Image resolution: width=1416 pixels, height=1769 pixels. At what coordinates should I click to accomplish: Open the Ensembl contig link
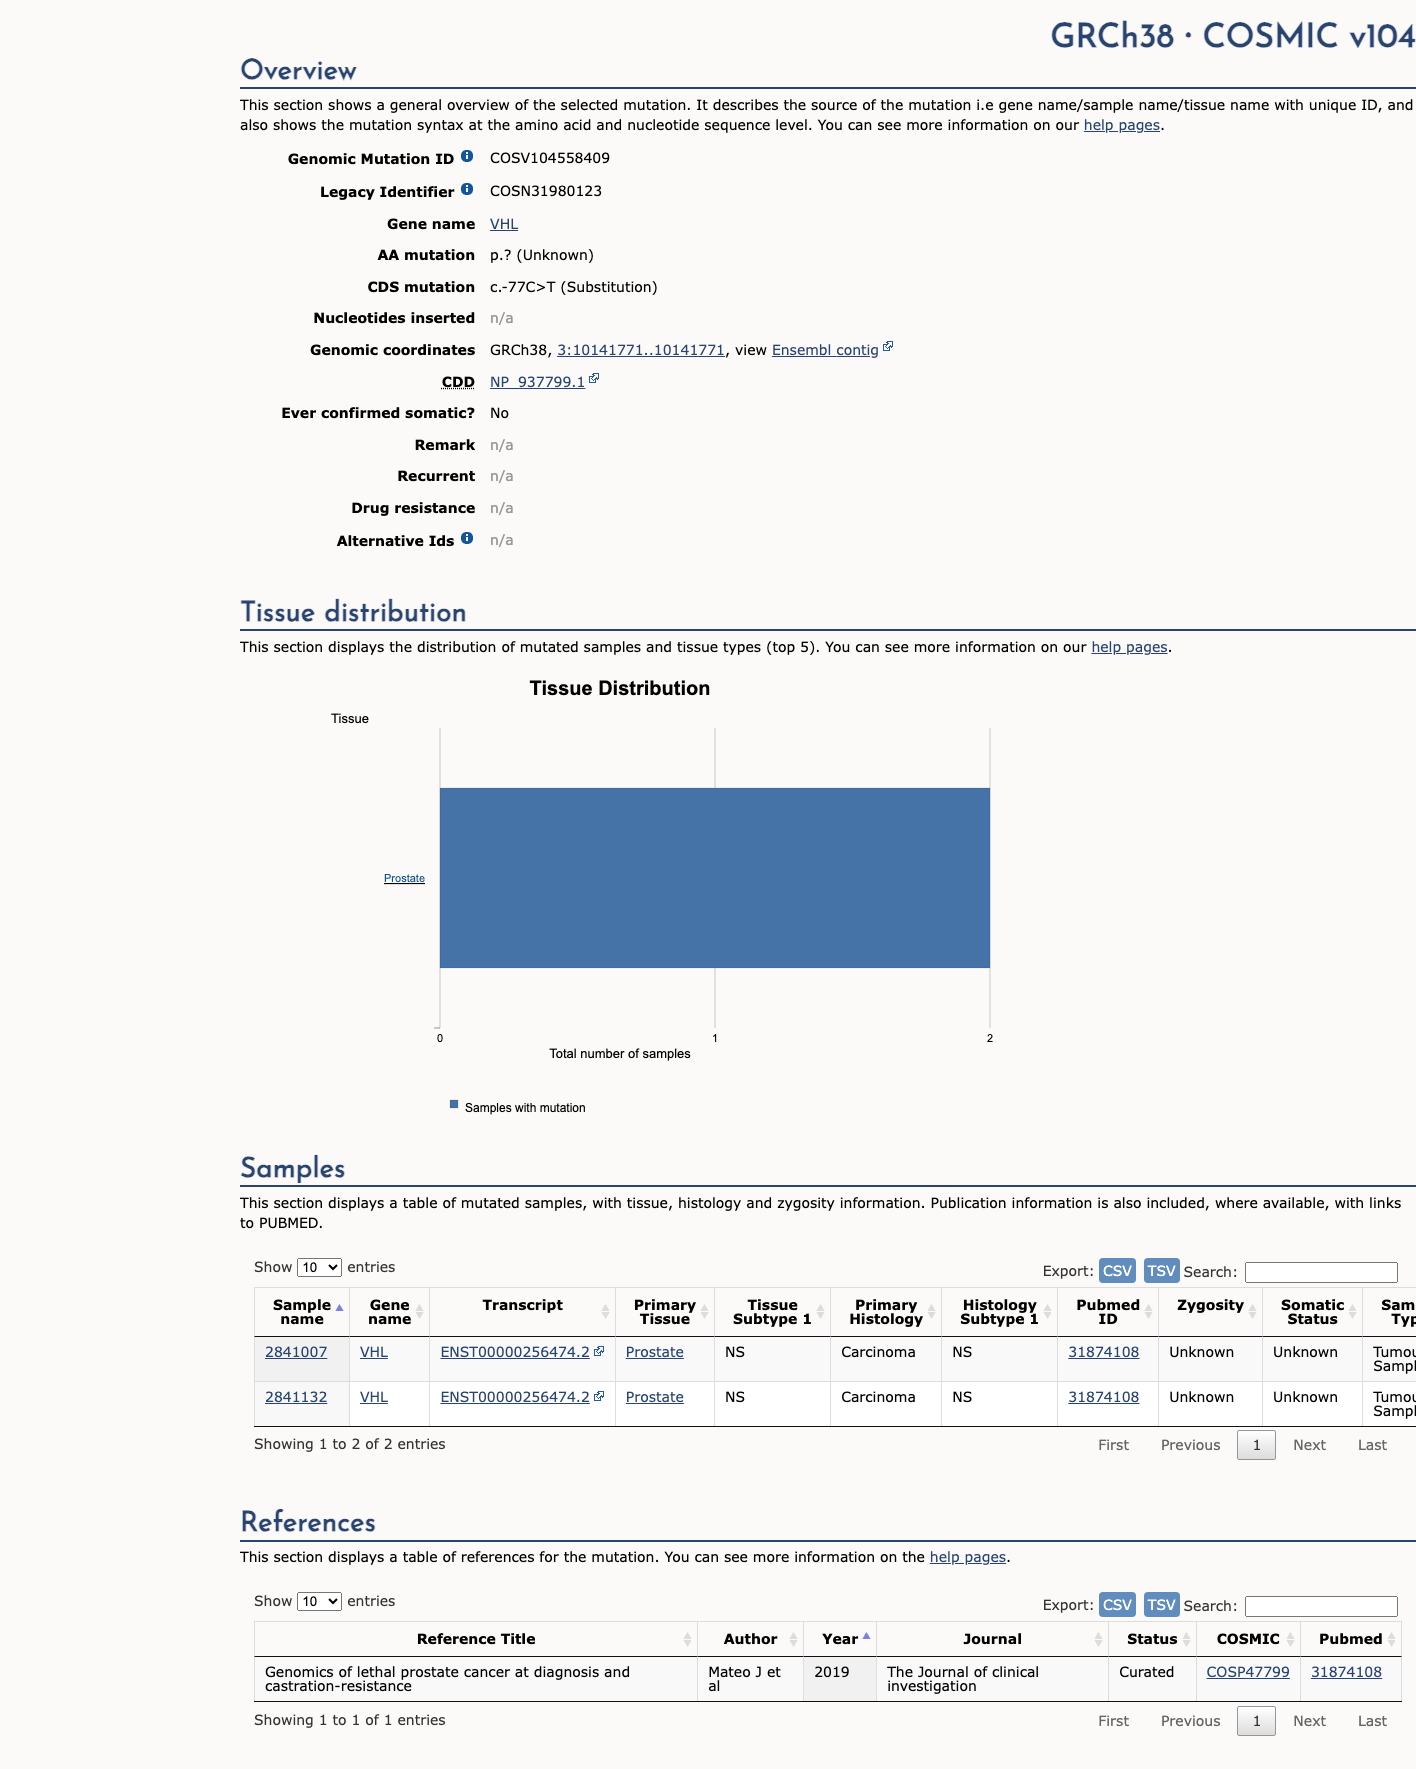coord(825,350)
